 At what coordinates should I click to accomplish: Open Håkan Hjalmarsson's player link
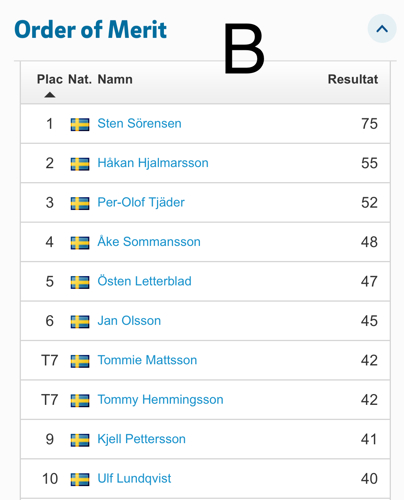tap(153, 163)
